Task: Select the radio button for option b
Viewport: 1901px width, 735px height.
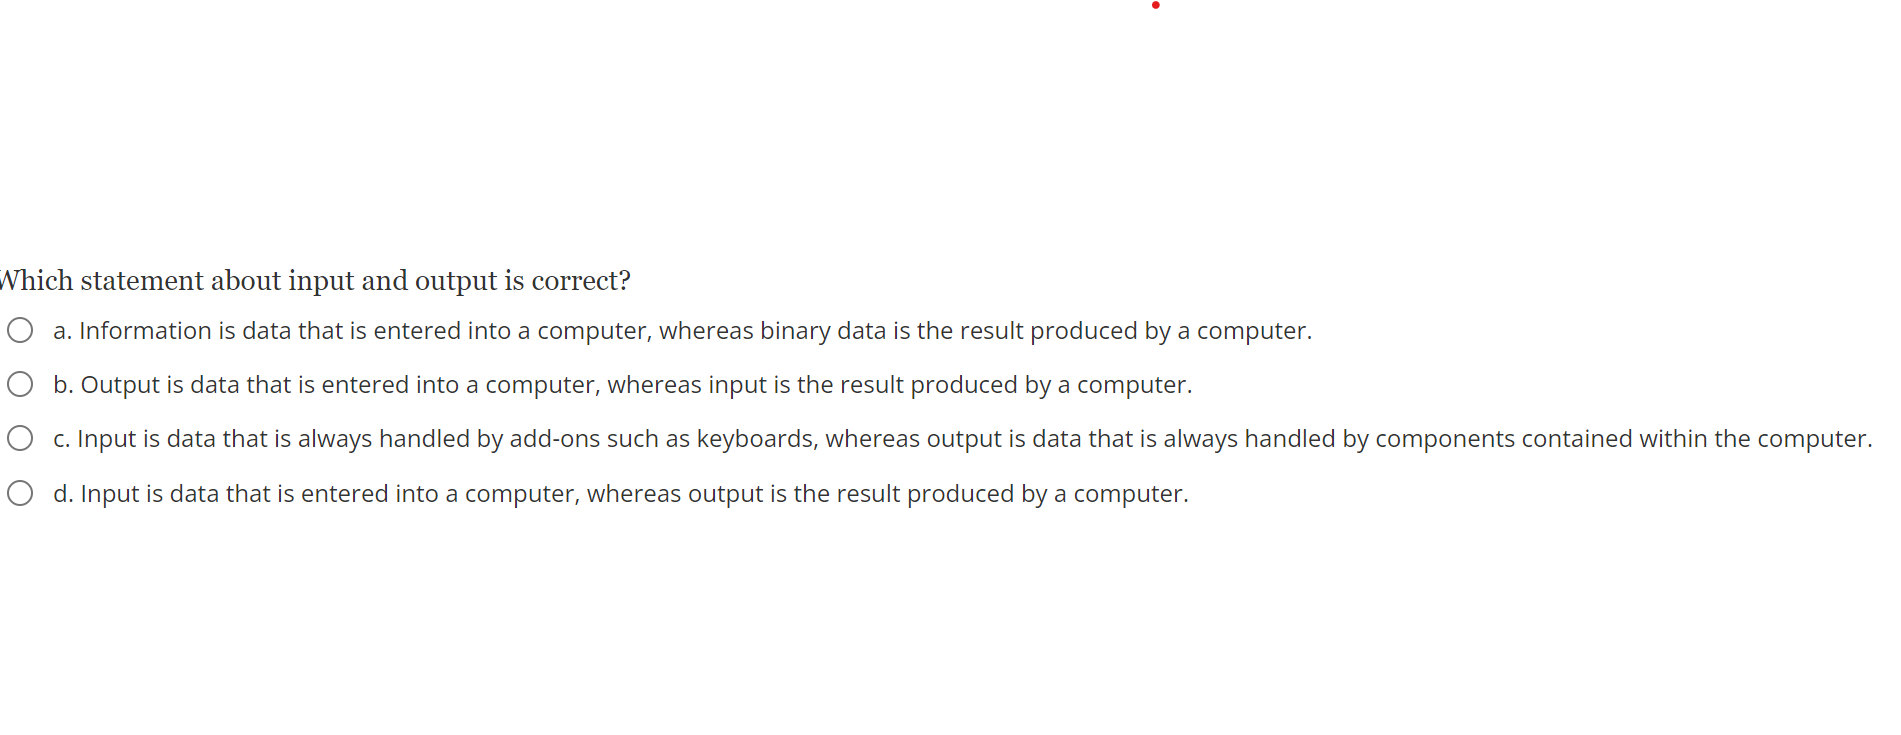Action: click(x=20, y=384)
